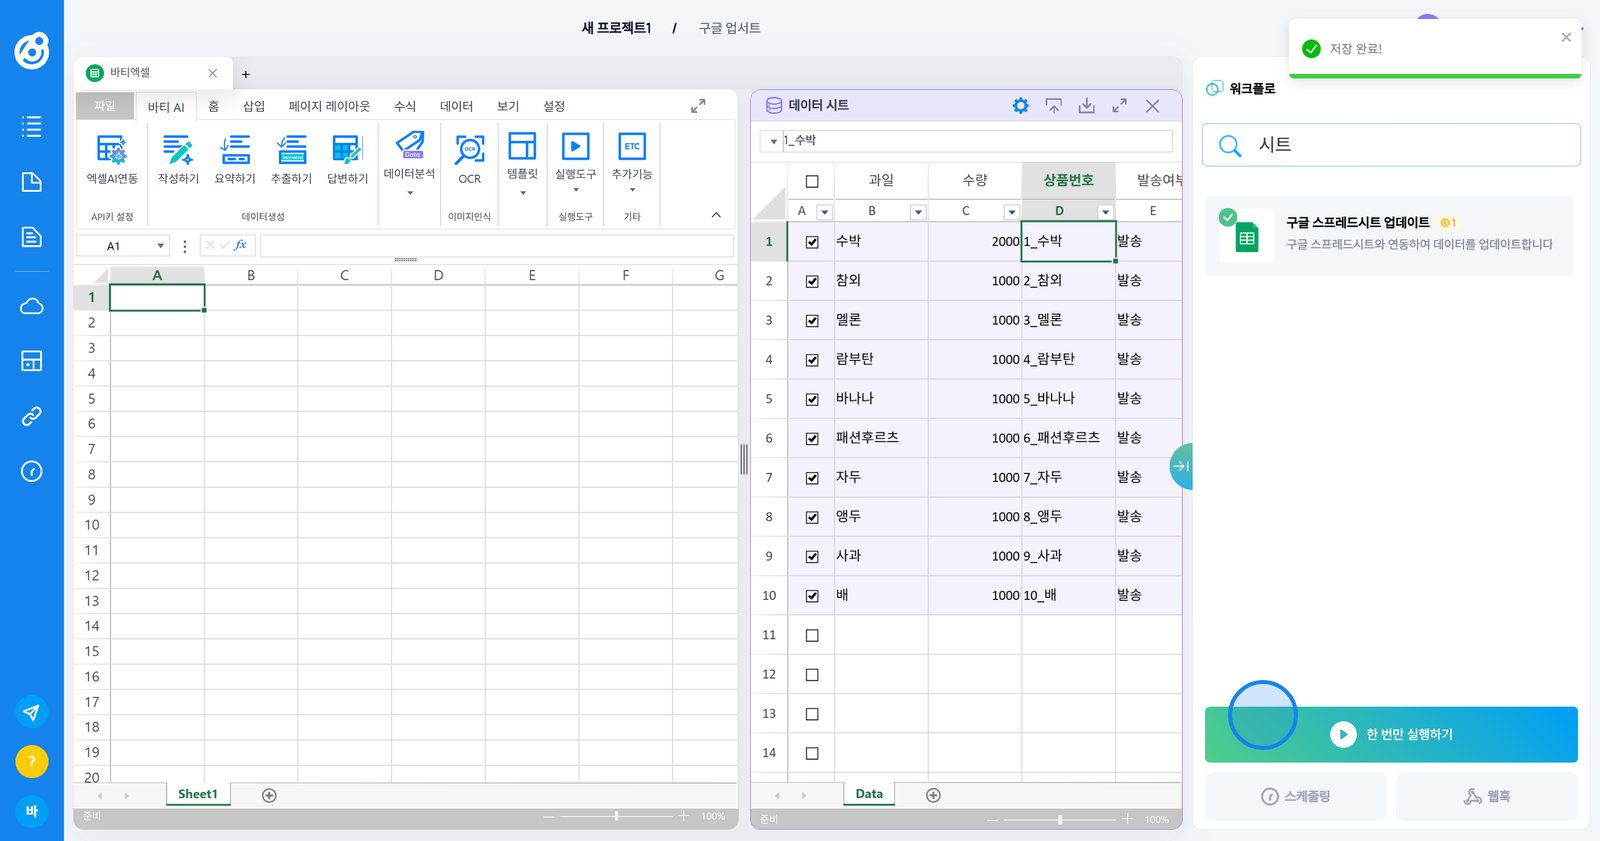Viewport: 1600px width, 841px height.
Task: Open column D filter dropdown in data sheet
Action: pyautogui.click(x=1105, y=212)
